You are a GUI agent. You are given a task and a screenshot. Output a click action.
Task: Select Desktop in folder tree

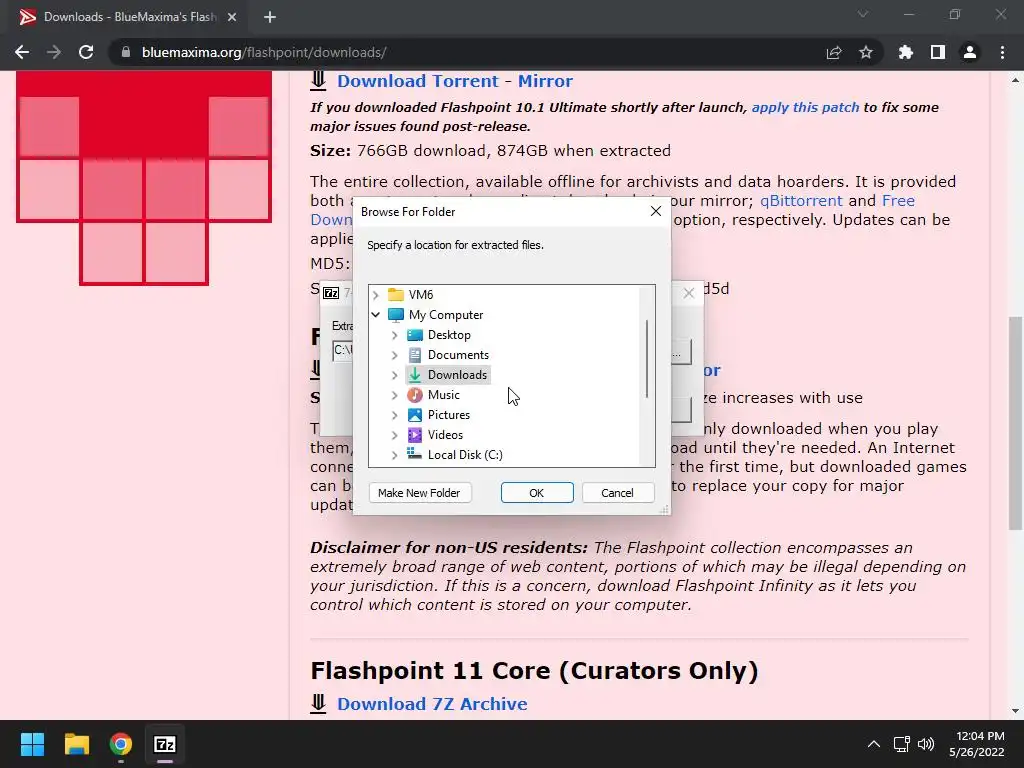point(449,335)
